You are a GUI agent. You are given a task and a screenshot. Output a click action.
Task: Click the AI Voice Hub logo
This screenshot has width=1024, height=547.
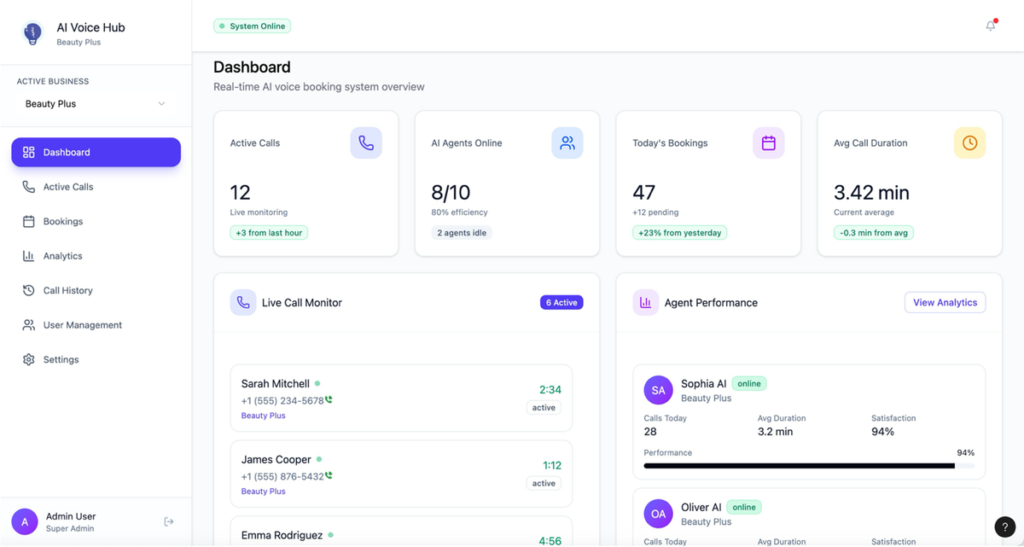[x=33, y=34]
